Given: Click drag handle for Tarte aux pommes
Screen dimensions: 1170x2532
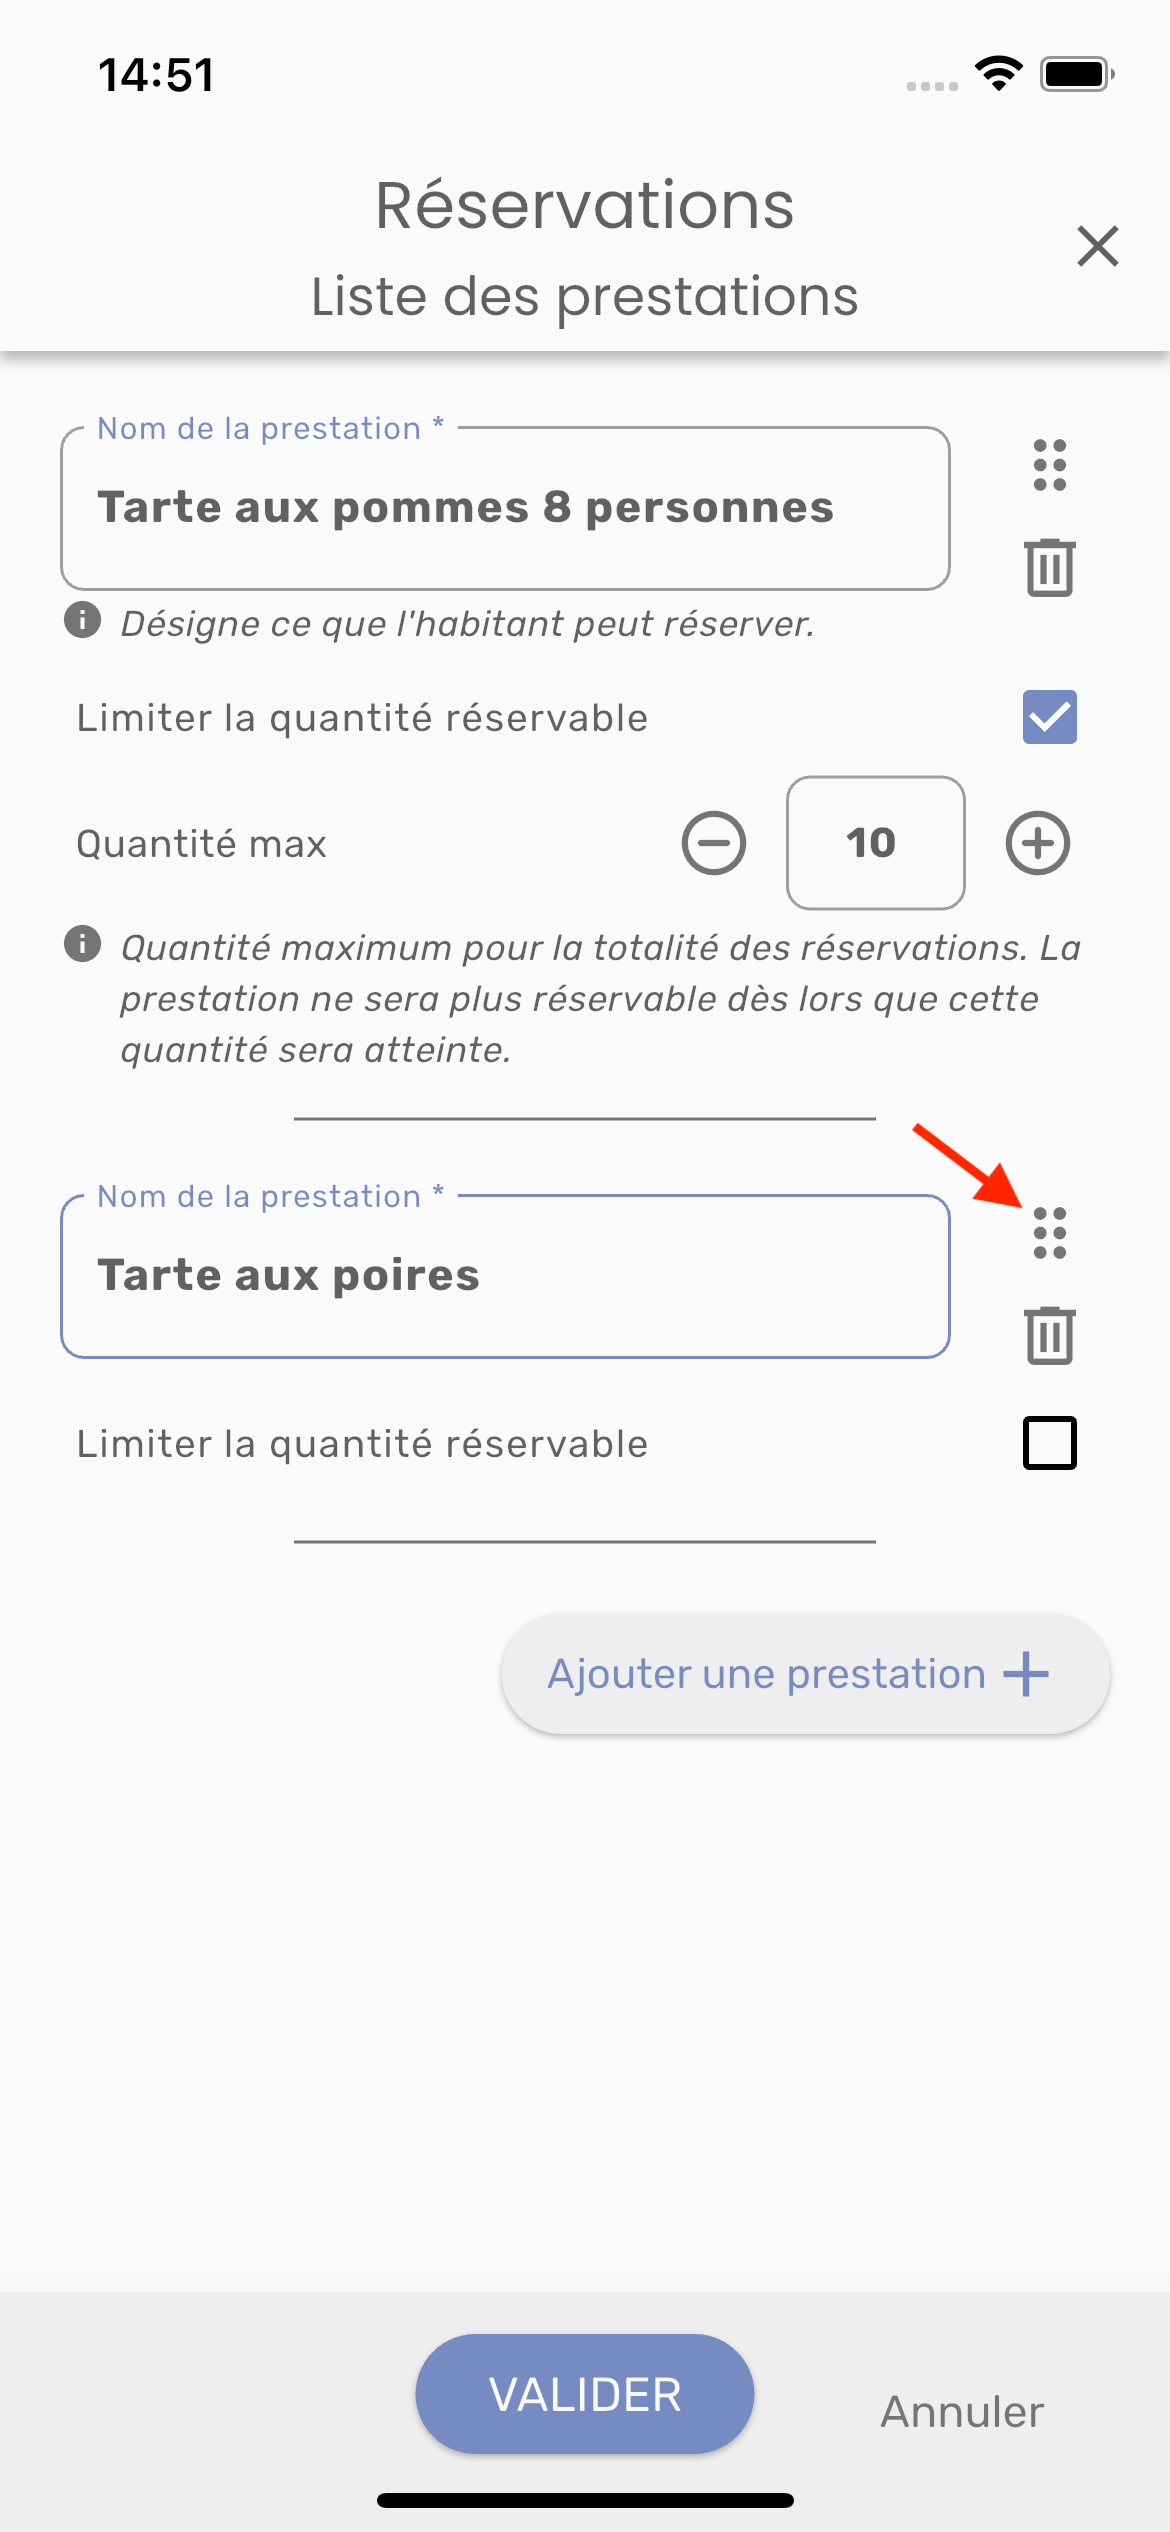Looking at the screenshot, I should 1049,465.
